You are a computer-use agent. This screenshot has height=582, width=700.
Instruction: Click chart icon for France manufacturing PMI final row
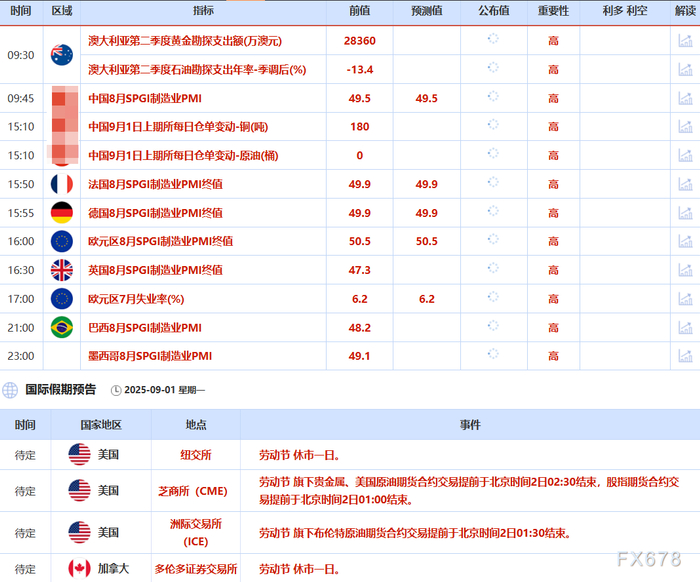point(685,184)
